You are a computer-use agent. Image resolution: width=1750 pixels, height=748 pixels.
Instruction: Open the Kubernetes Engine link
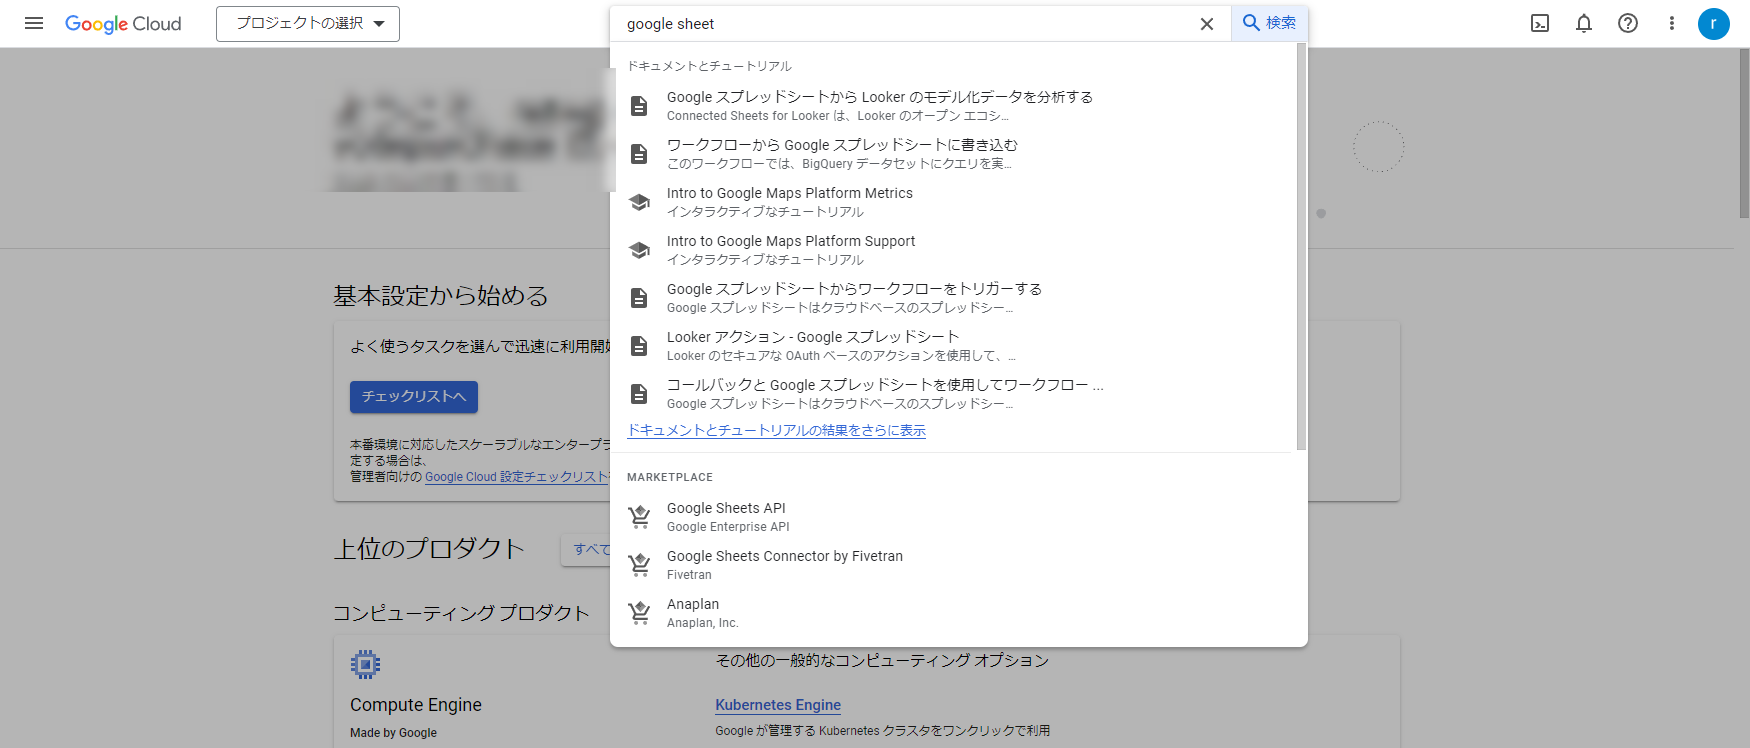pyautogui.click(x=778, y=705)
